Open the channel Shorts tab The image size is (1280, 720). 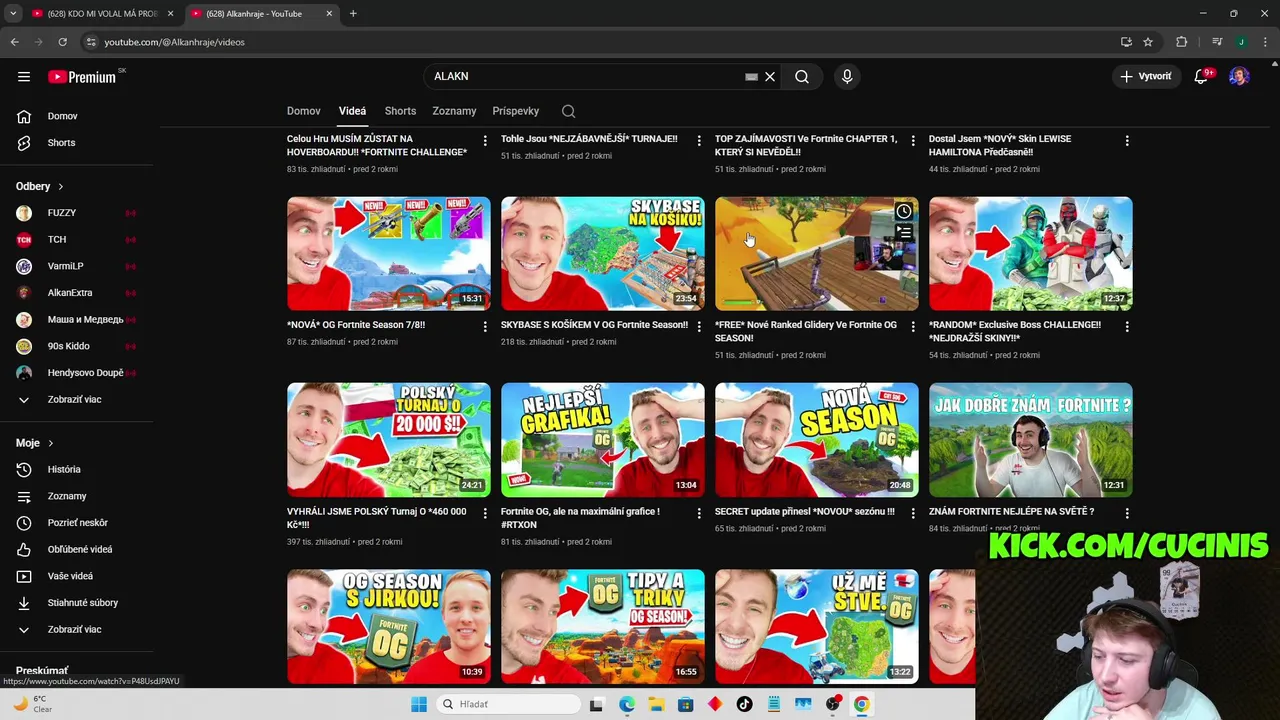pos(400,111)
